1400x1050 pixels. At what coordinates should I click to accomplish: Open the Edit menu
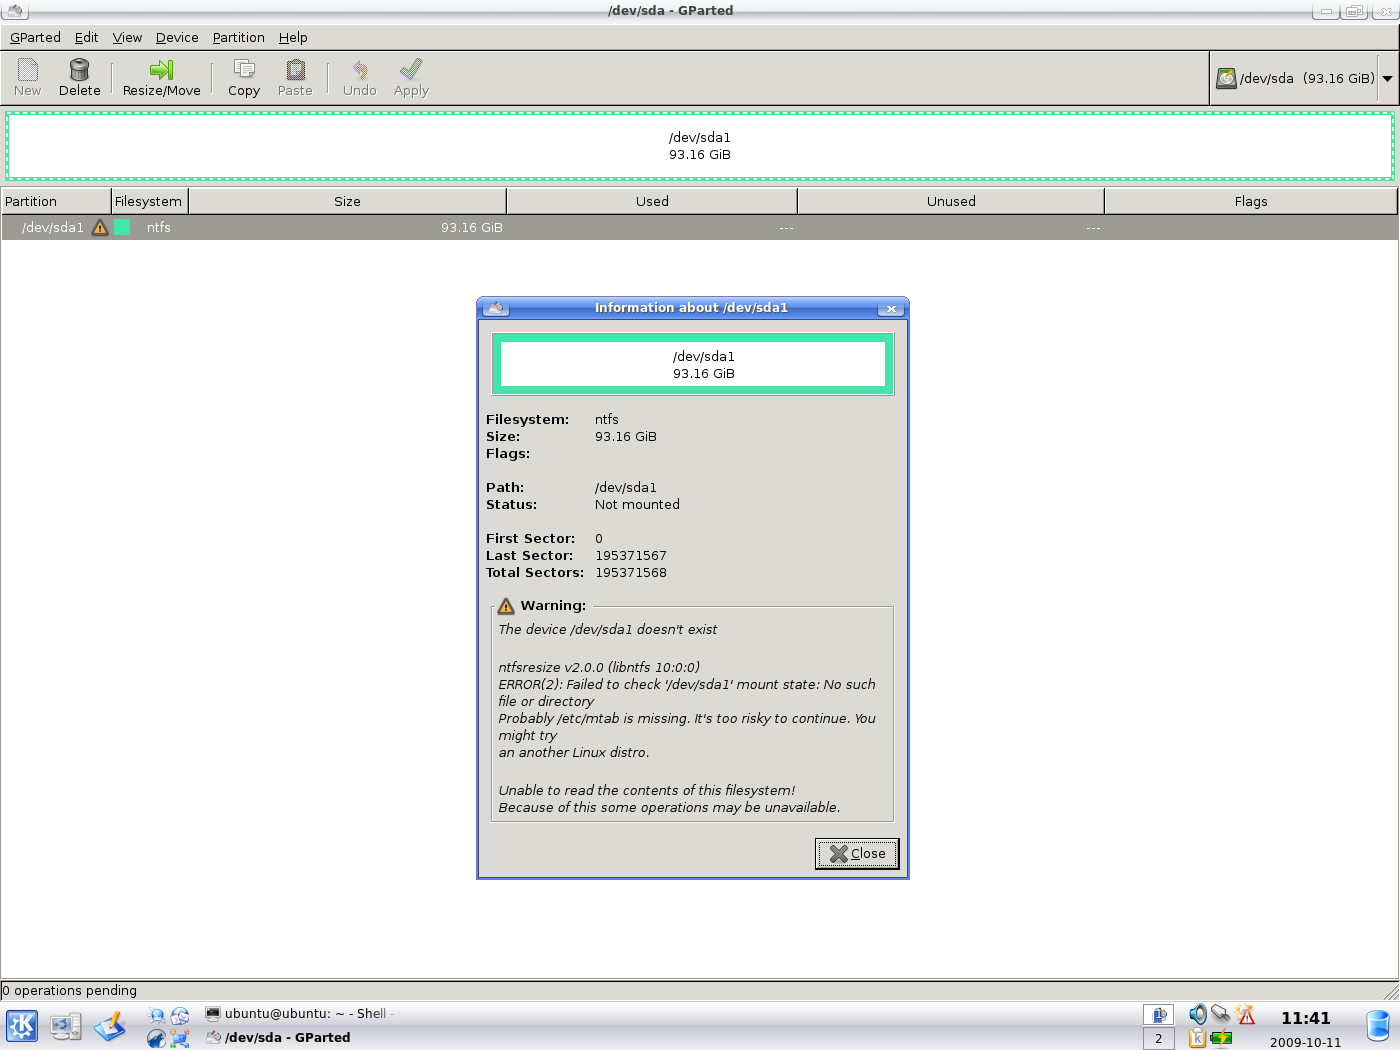[86, 37]
